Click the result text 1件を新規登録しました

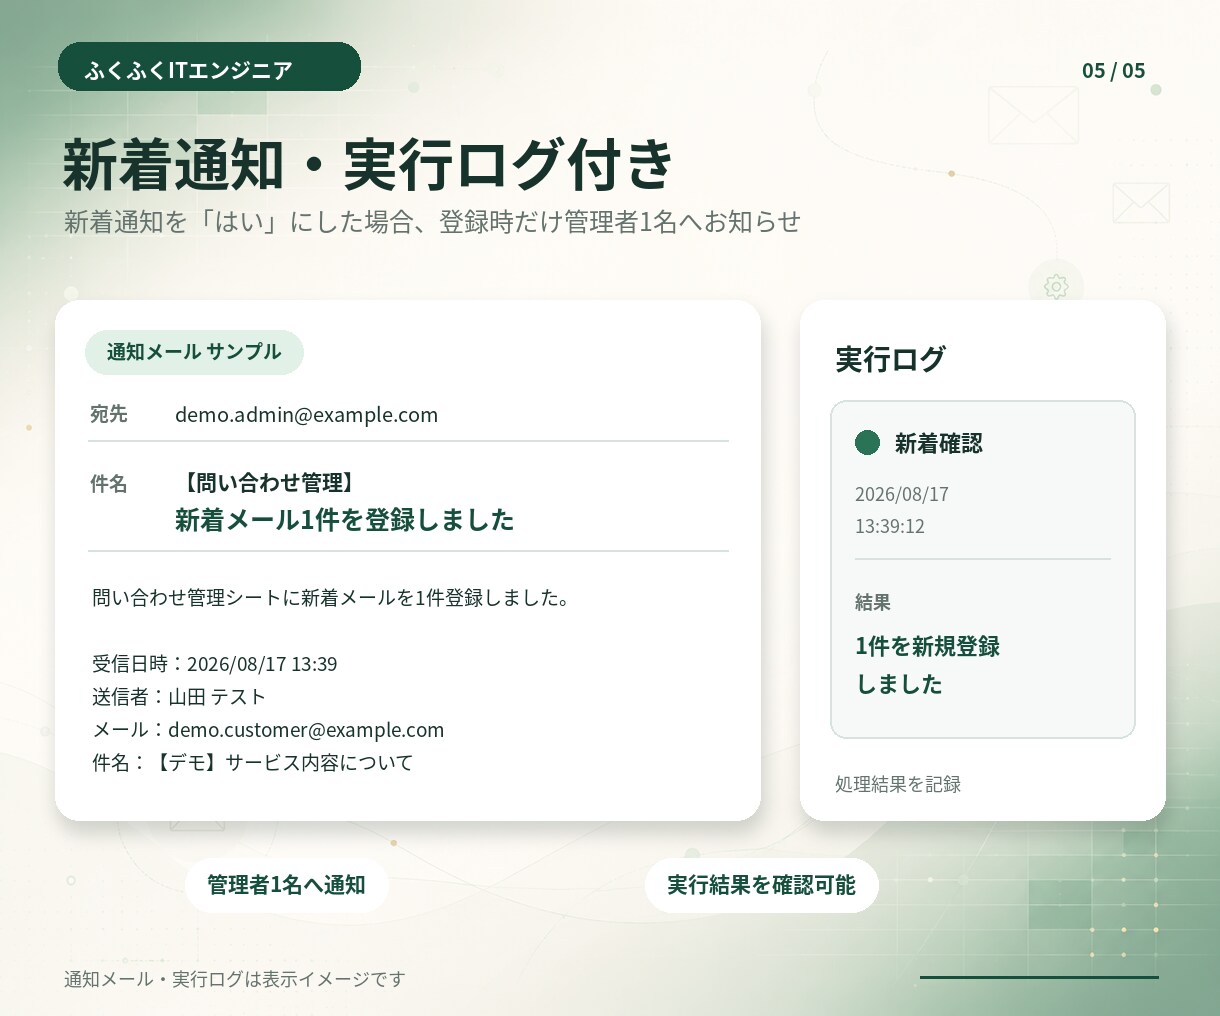point(927,665)
